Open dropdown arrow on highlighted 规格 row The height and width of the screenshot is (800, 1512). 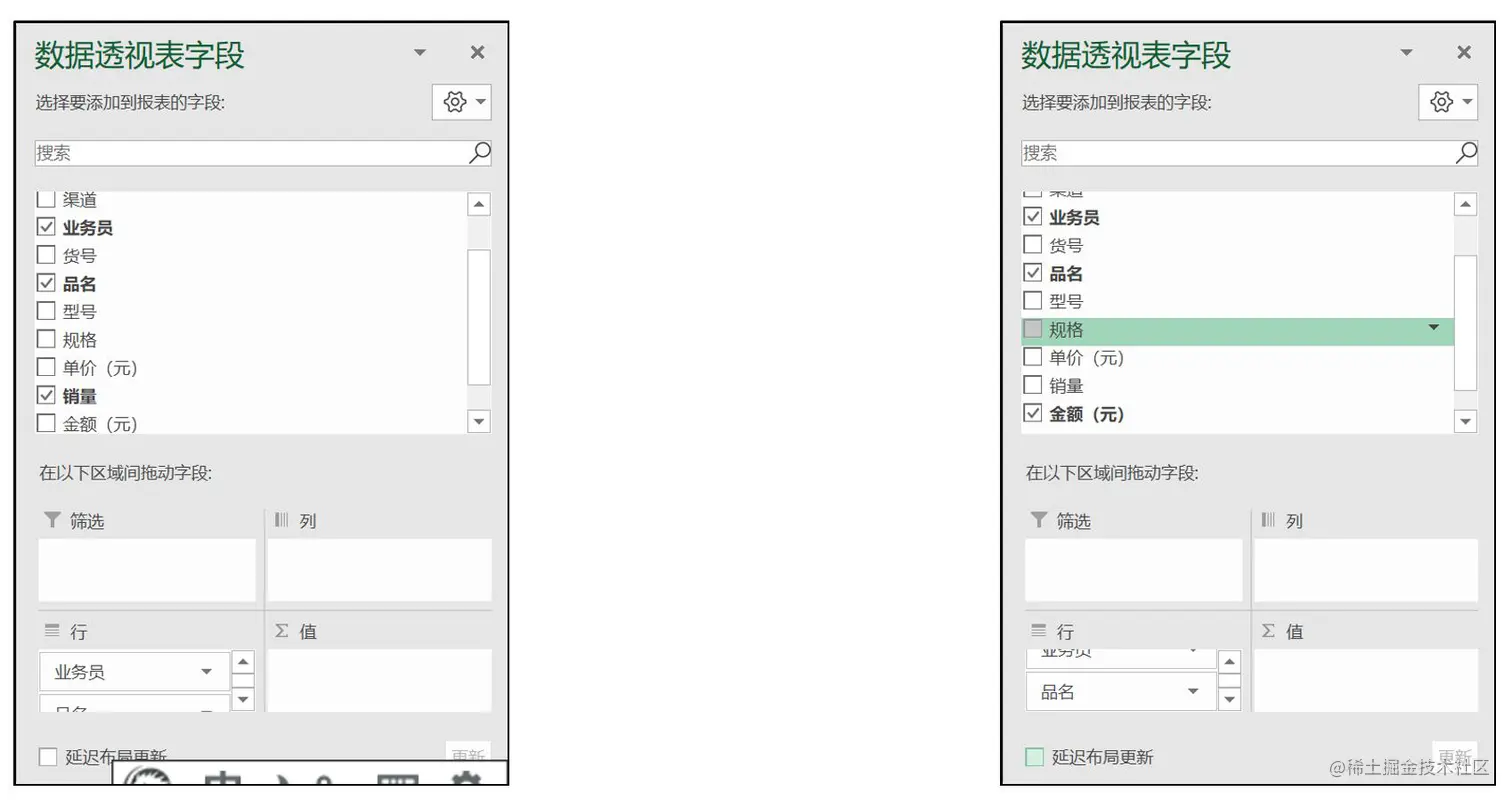[x=1434, y=328]
